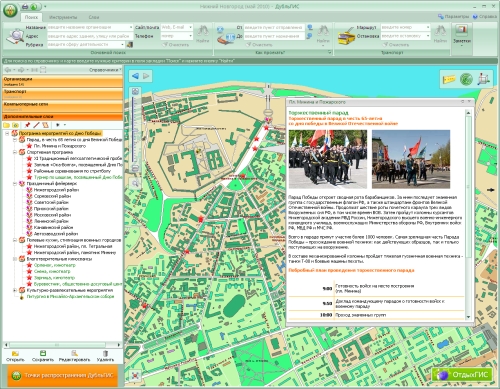Click the yellow trolleybus transport icon
The width and height of the screenshot is (500, 389).
pyautogui.click(x=346, y=37)
